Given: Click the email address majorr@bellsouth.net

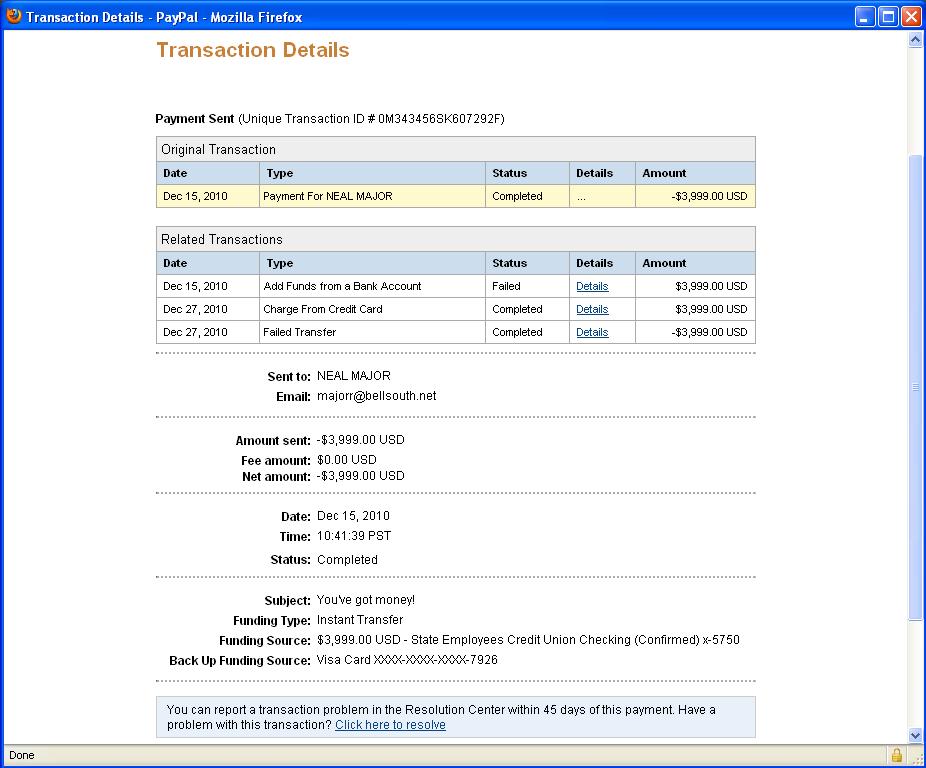Looking at the screenshot, I should pos(376,396).
